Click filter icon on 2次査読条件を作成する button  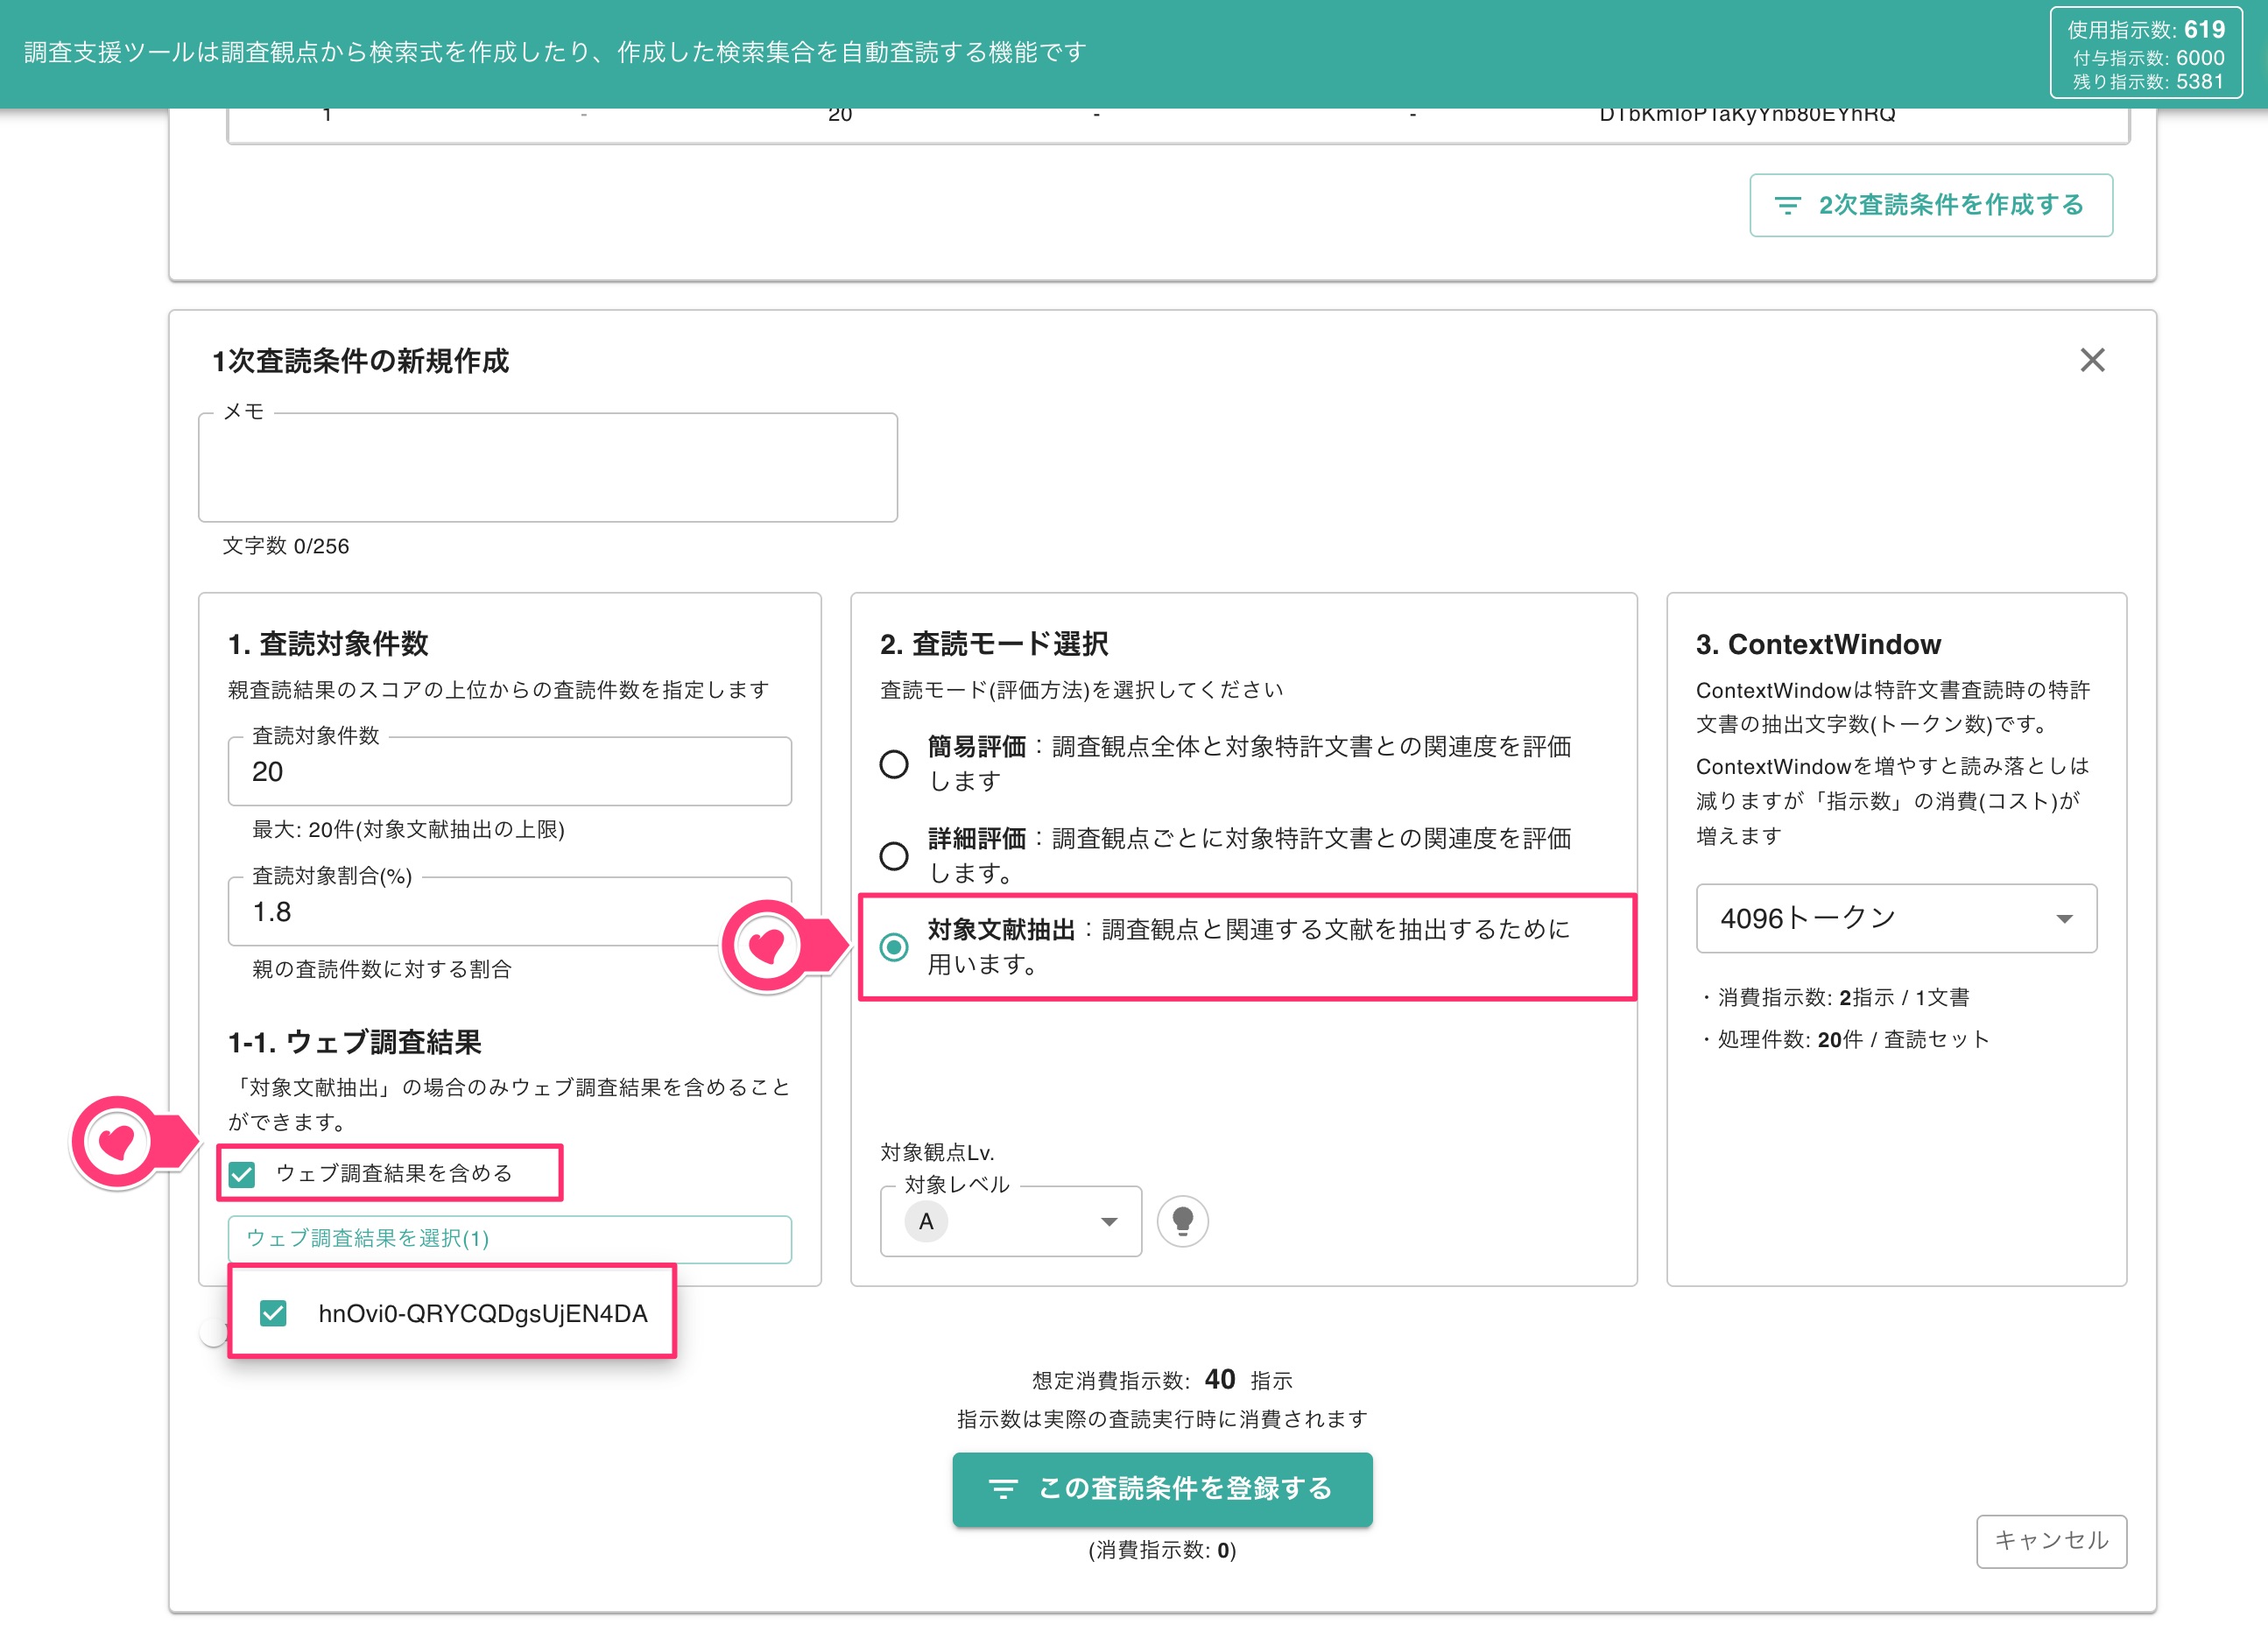(x=1787, y=205)
